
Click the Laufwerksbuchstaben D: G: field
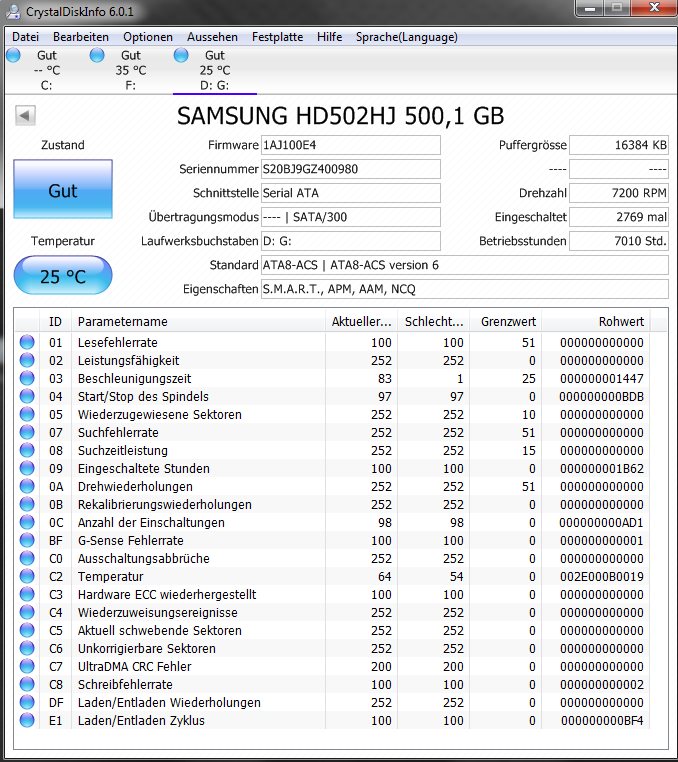[x=351, y=241]
